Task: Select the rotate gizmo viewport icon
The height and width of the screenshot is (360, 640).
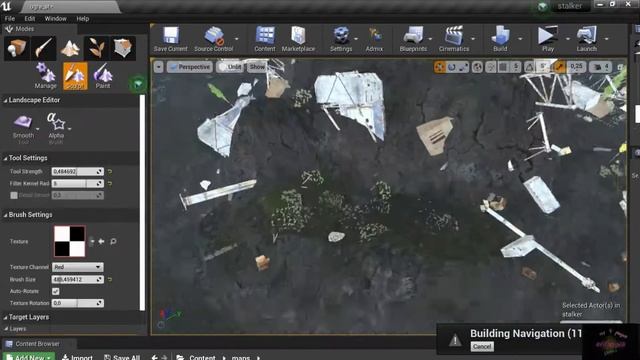Action: coord(451,67)
